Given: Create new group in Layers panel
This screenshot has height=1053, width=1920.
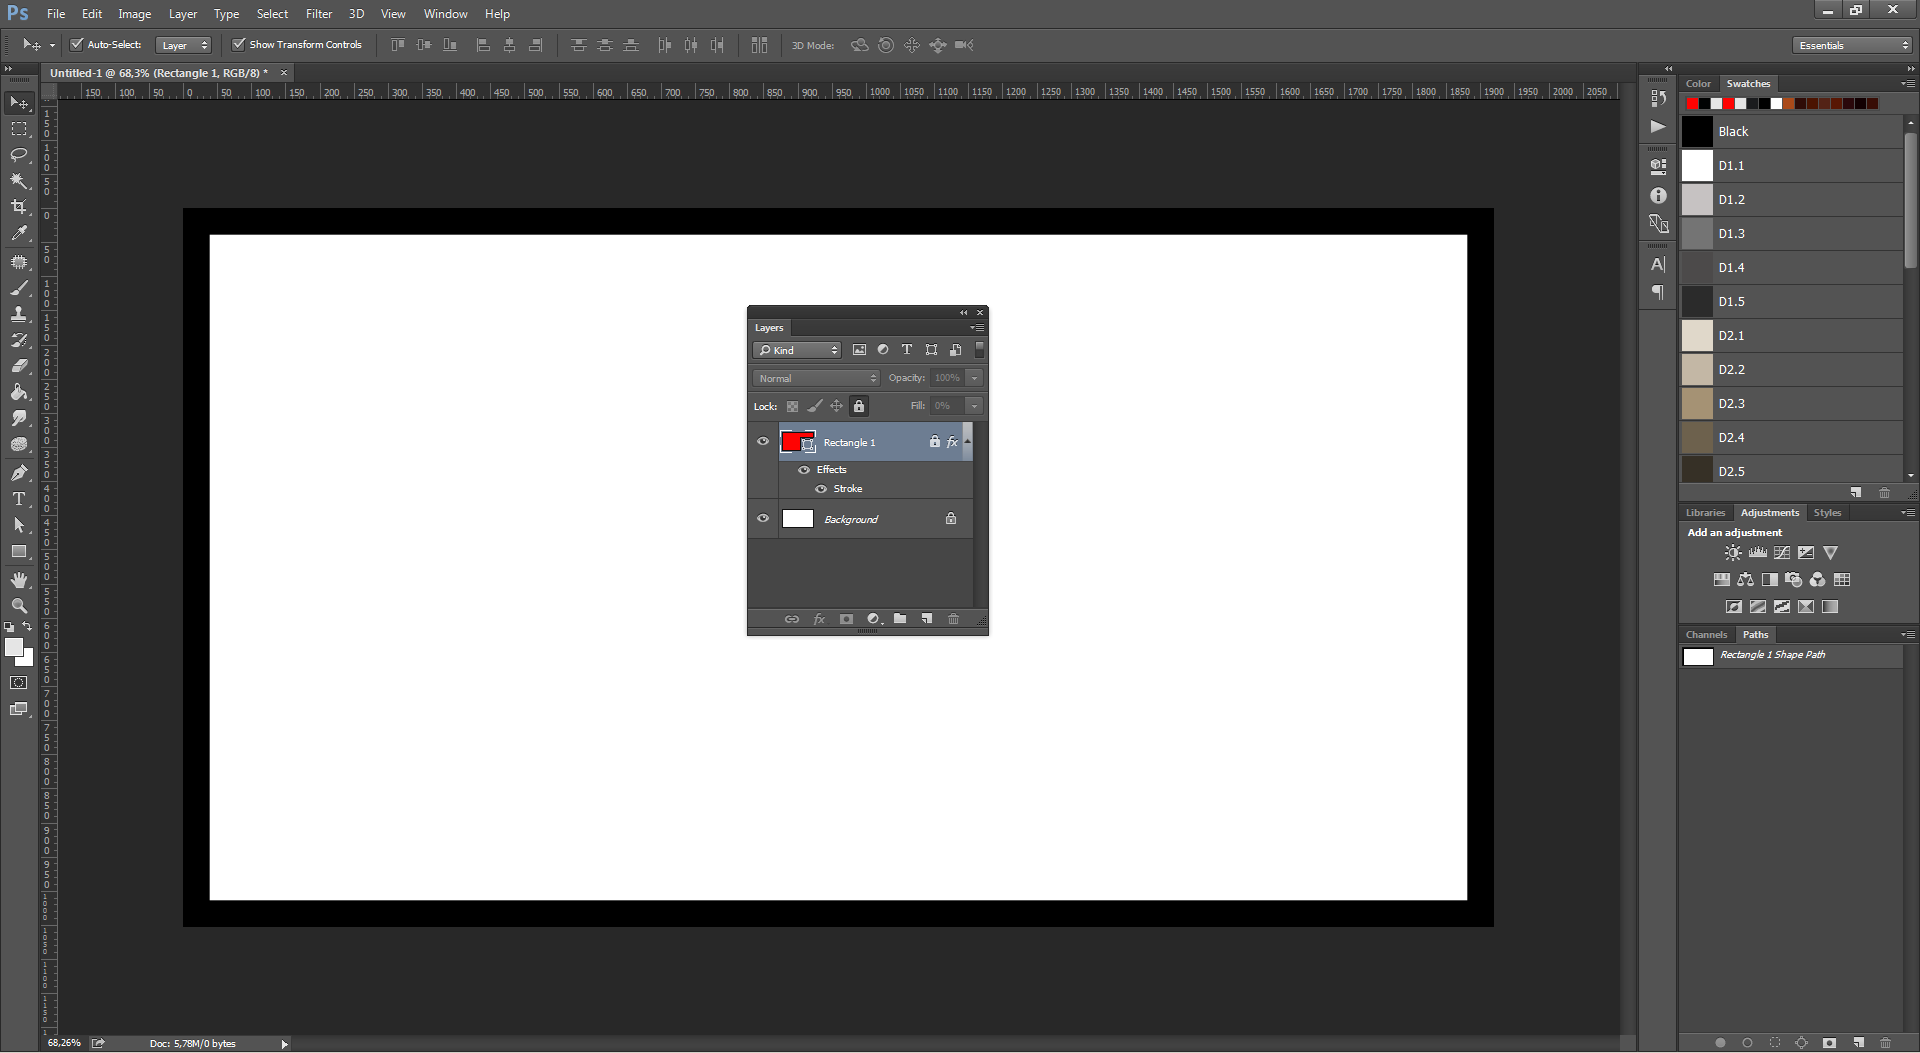Looking at the screenshot, I should tap(900, 619).
